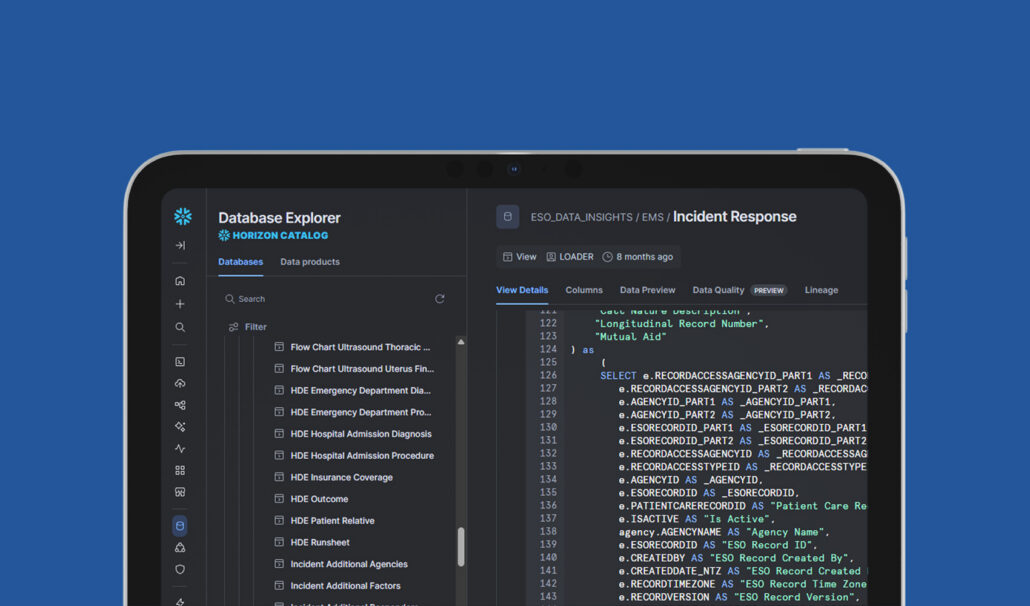
Task: Switch to the Data products tab
Action: (x=310, y=262)
